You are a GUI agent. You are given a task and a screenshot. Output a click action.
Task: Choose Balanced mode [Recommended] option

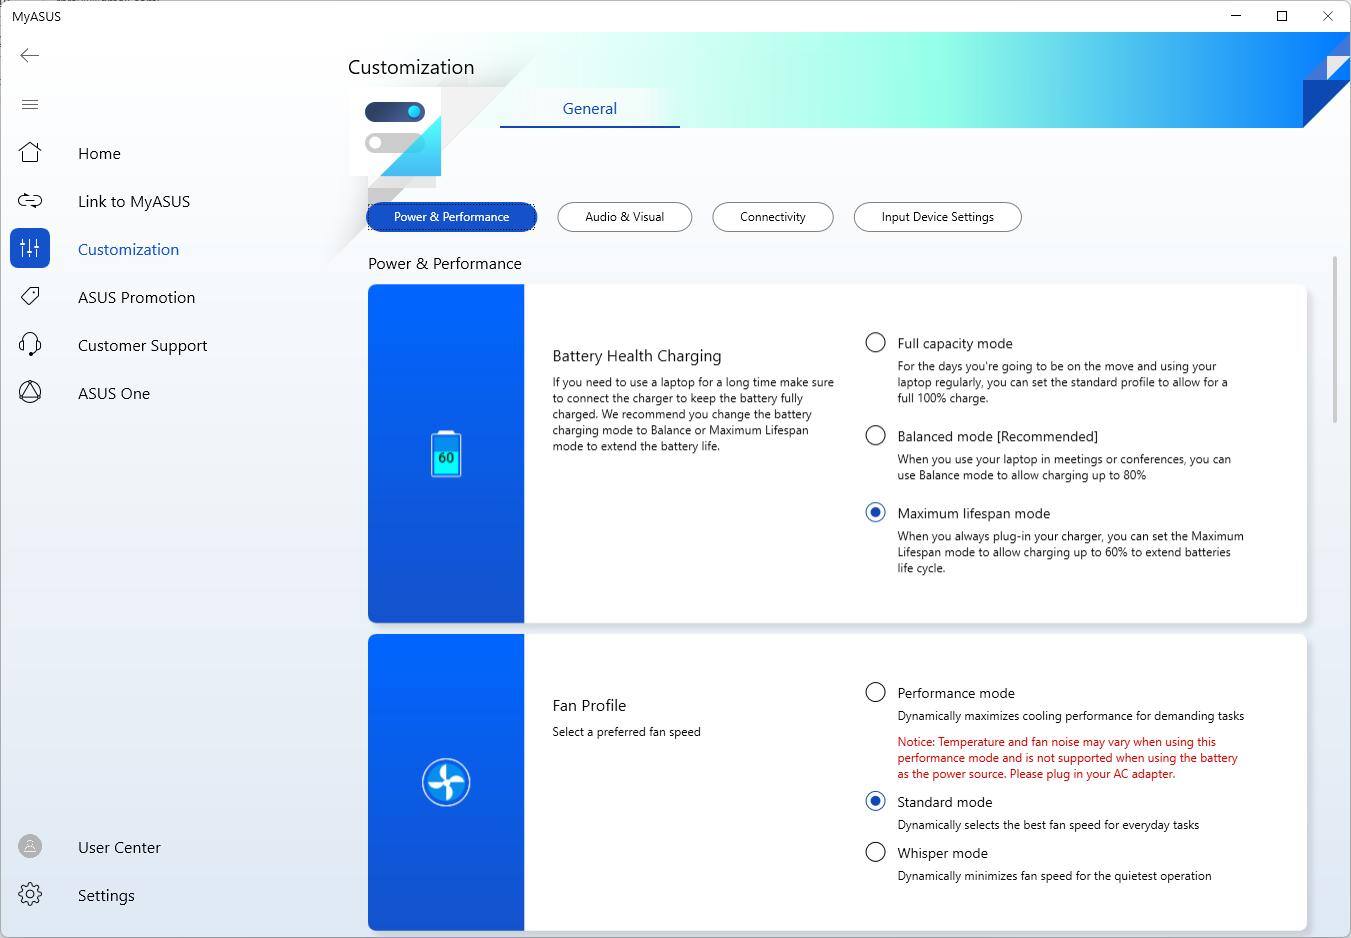(875, 436)
